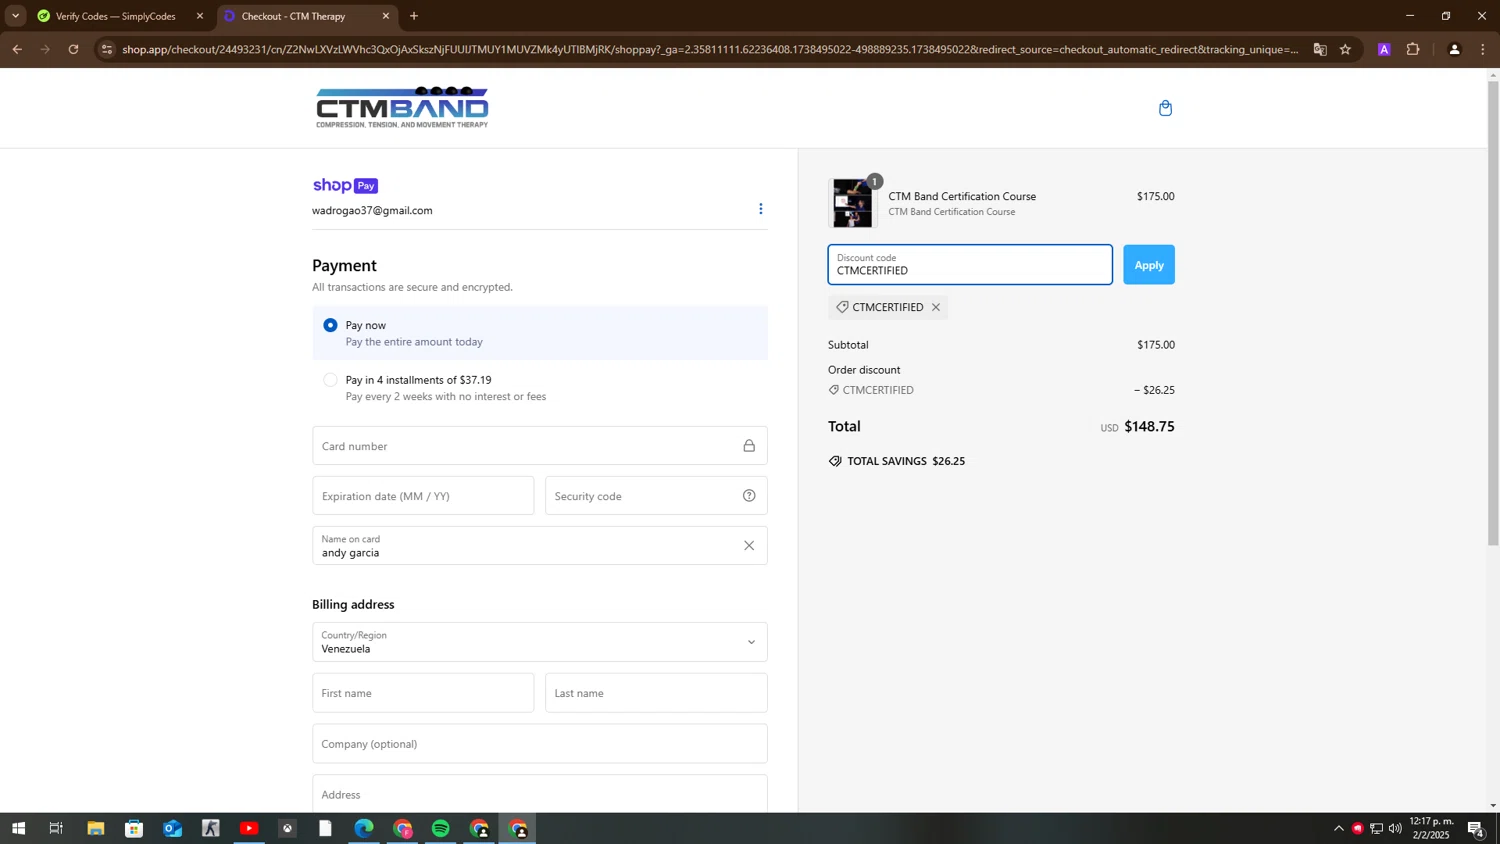
Task: View site information icon in address bar
Action: coord(107,49)
